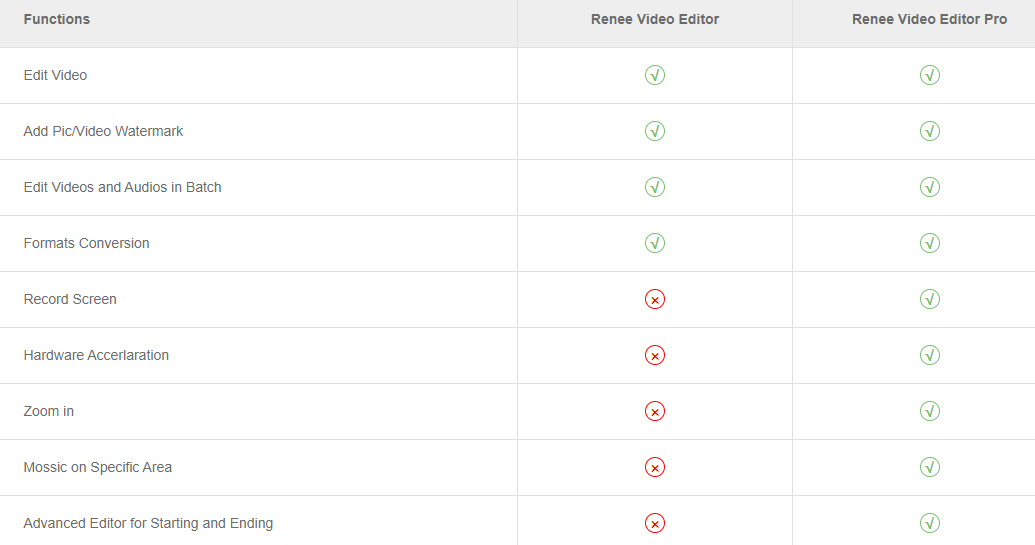Click Pro check for Add Pic/Video Watermark
1035x545 pixels.
[x=929, y=131]
